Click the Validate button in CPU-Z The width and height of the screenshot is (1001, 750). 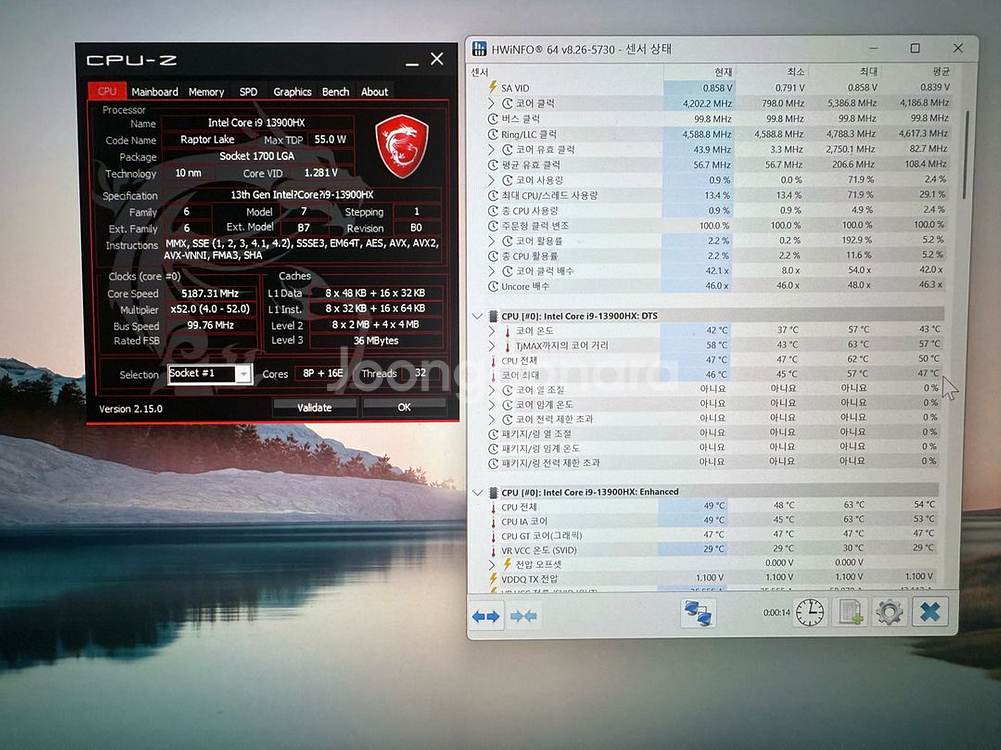pos(314,407)
